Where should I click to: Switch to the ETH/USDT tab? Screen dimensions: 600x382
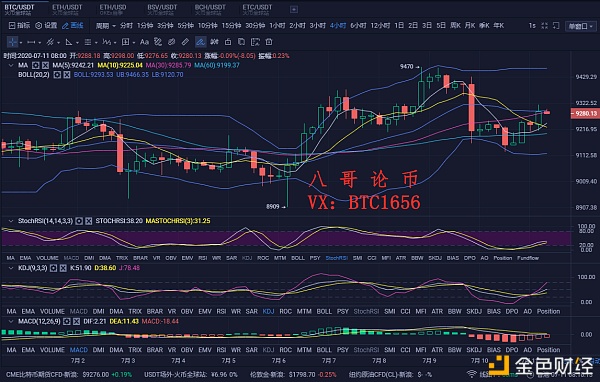tap(67, 10)
